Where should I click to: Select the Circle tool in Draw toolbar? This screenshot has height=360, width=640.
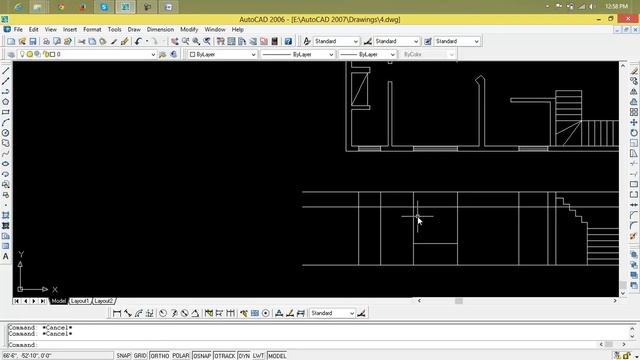[6, 133]
